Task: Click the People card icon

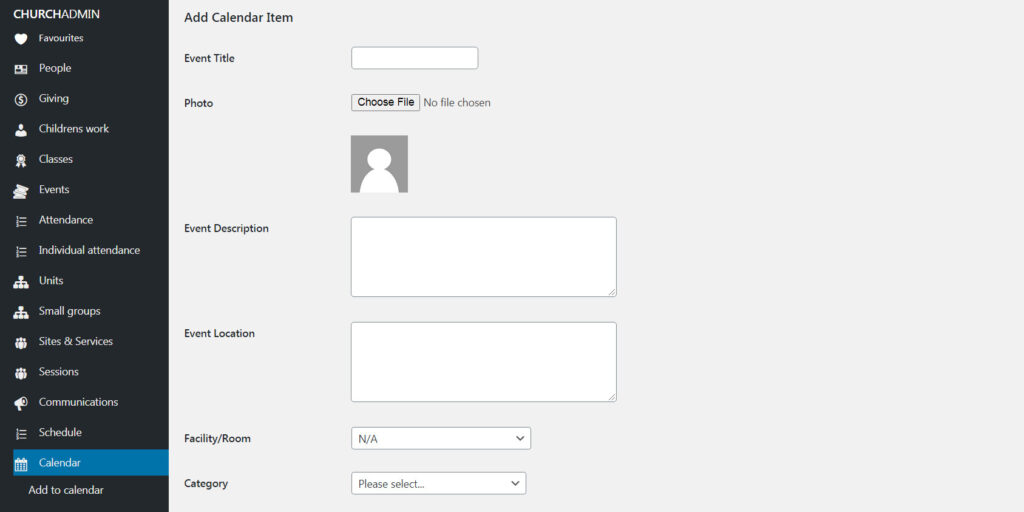Action: pyautogui.click(x=21, y=69)
